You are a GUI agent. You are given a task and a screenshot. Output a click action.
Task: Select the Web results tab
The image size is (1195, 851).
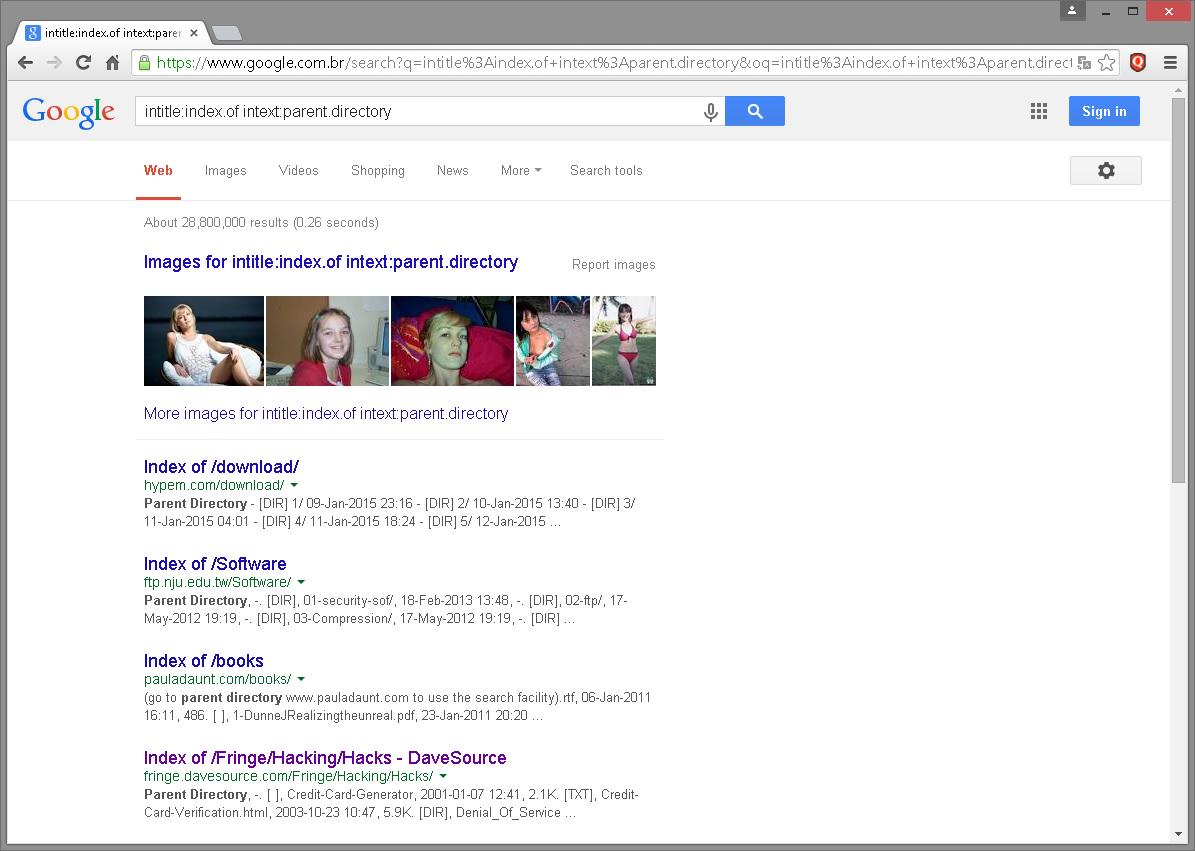tap(159, 171)
